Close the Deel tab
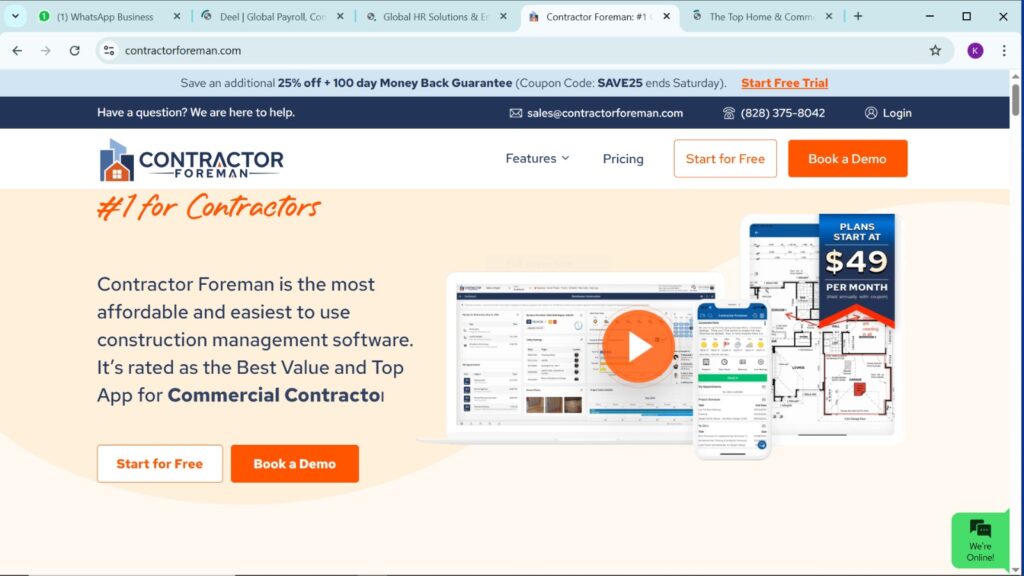The height and width of the screenshot is (576, 1024). tap(340, 16)
